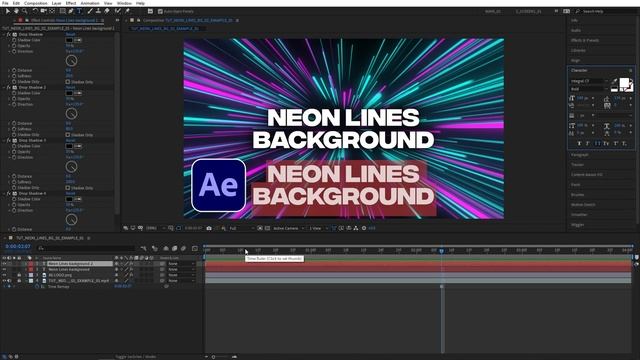
Task: Click the first Drop Shadow direction dial
Action: point(71,60)
